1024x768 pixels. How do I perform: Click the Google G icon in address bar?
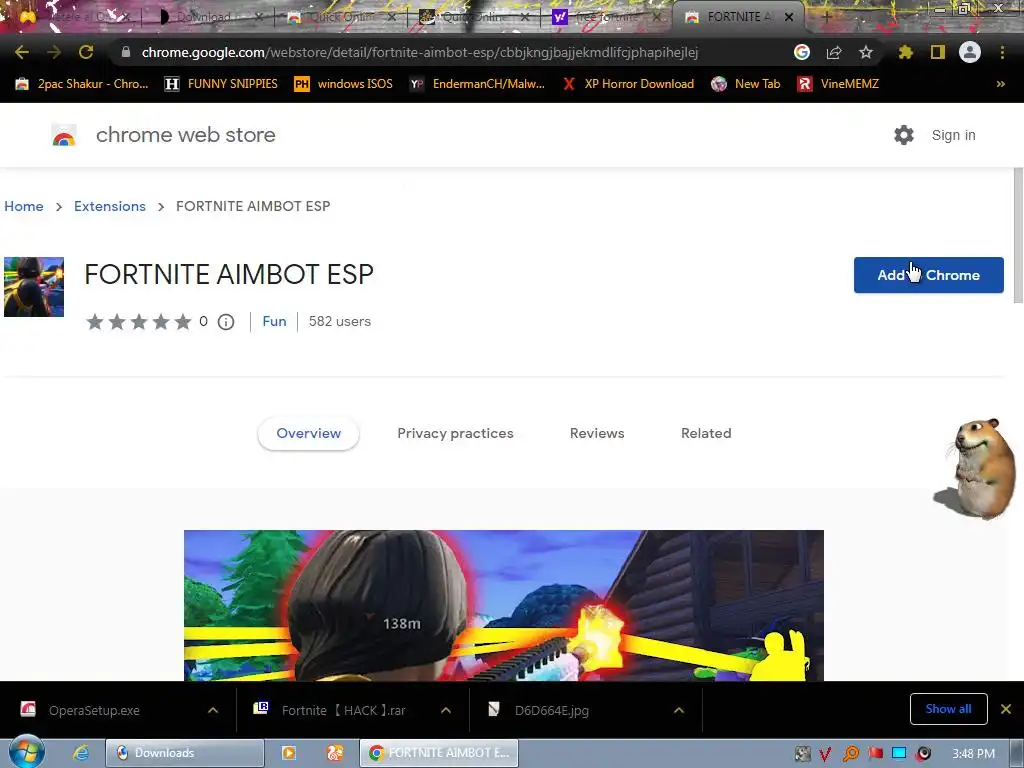tap(802, 52)
